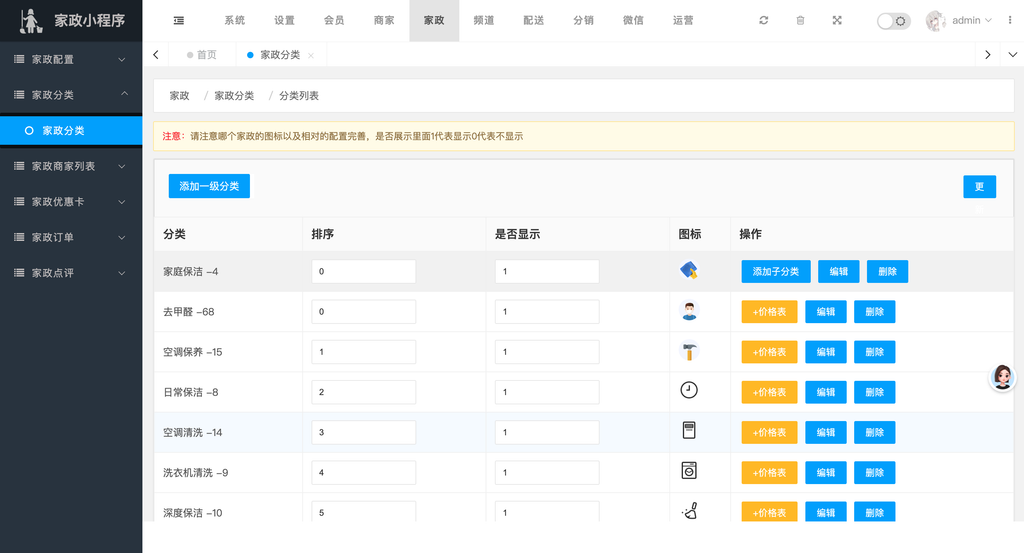This screenshot has height=553, width=1024.
Task: Delete the 去甲醛 category
Action: [x=874, y=311]
